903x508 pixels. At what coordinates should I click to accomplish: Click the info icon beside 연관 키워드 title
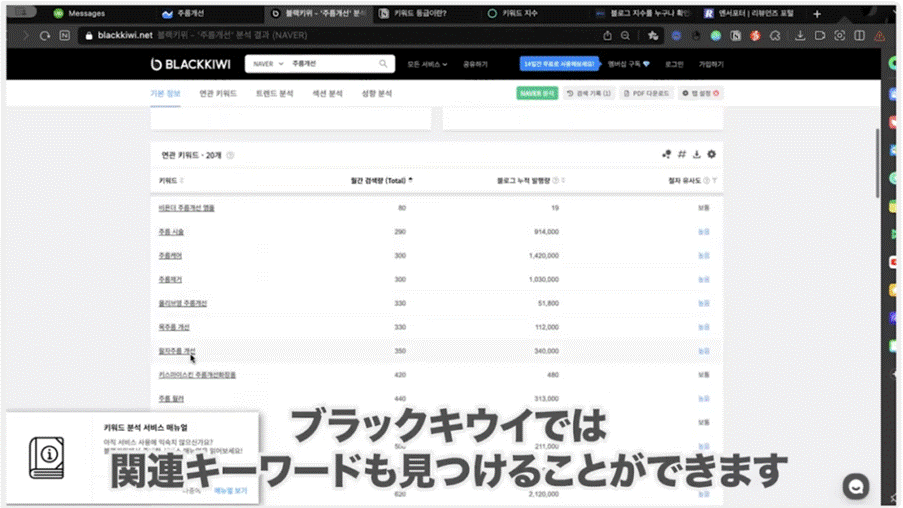(x=230, y=155)
